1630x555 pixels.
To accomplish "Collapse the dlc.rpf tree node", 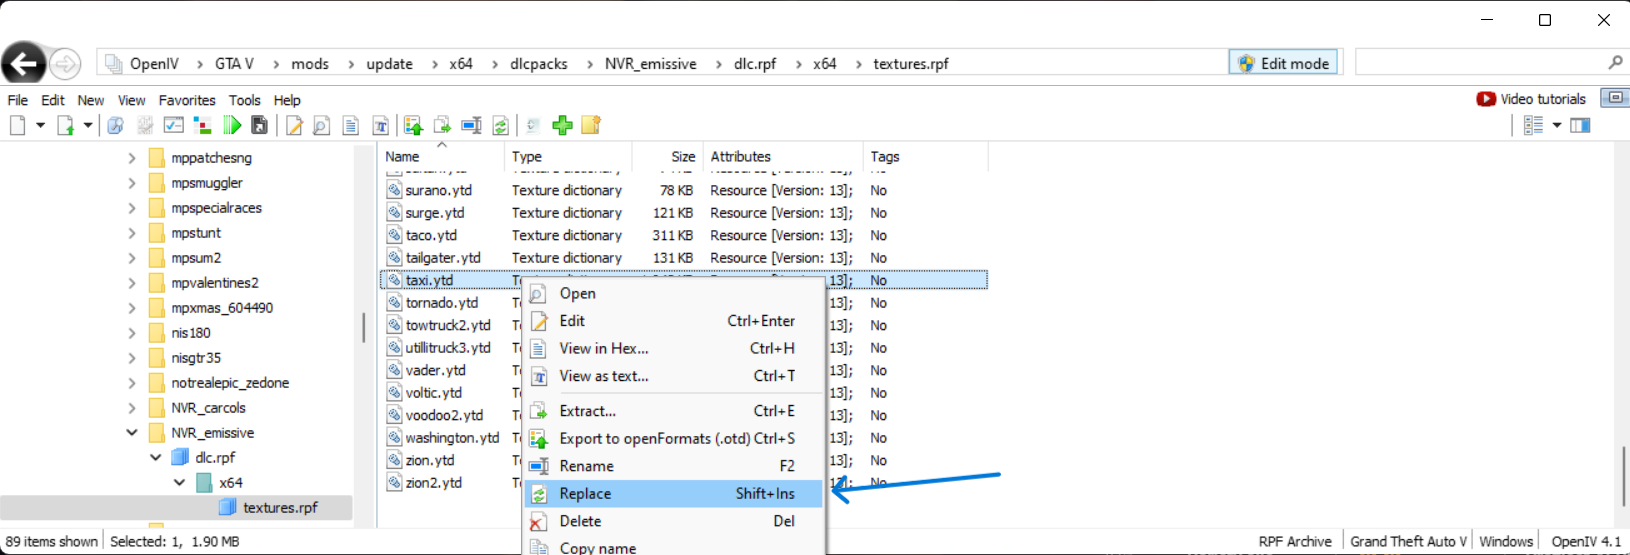I will pos(156,457).
